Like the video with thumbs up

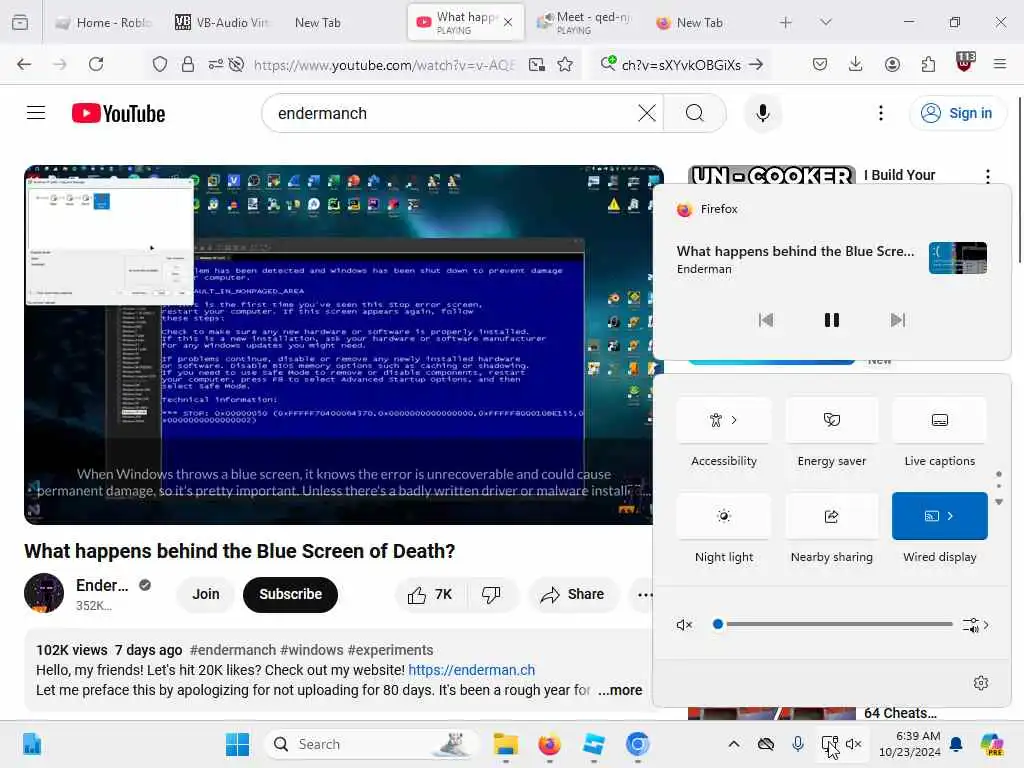tap(430, 594)
